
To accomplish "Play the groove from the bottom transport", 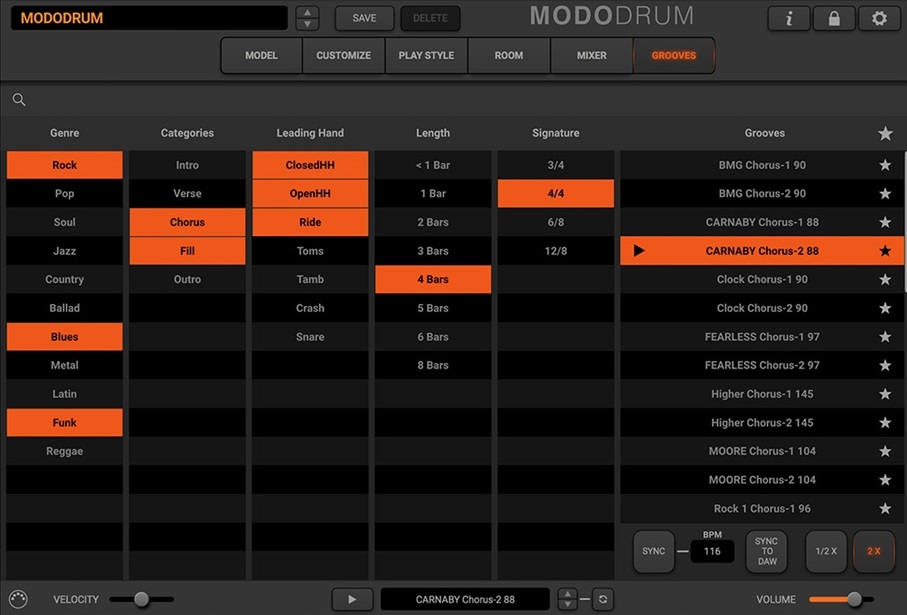I will pyautogui.click(x=352, y=599).
